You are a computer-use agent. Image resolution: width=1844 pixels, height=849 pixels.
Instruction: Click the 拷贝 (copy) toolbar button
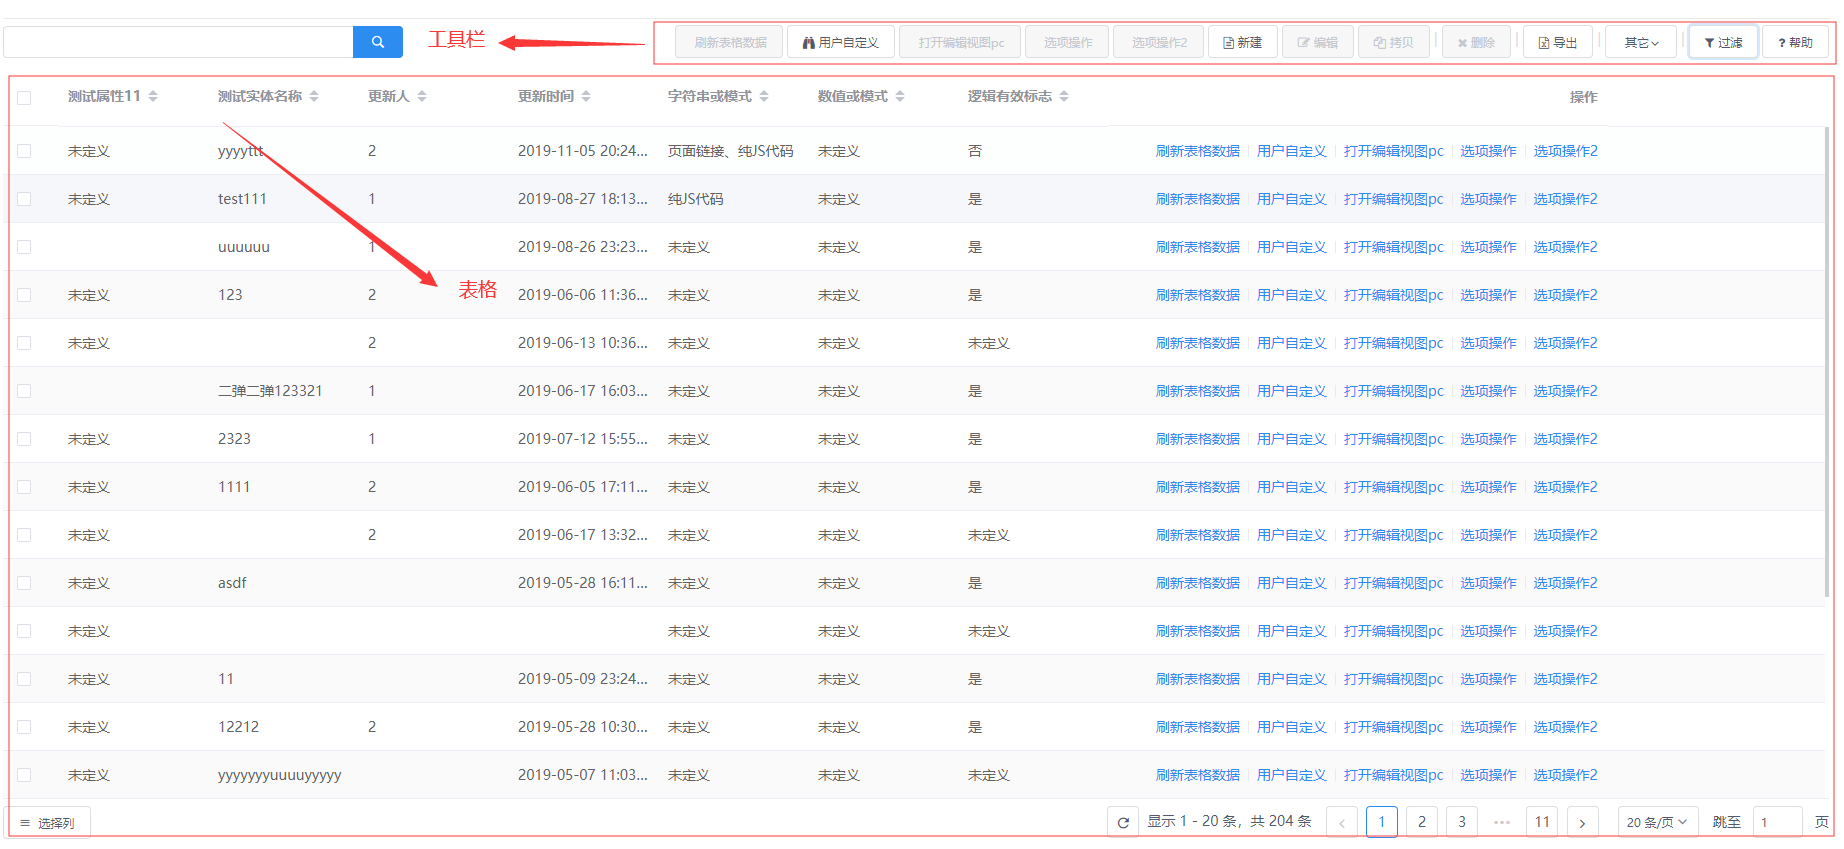[x=1393, y=42]
